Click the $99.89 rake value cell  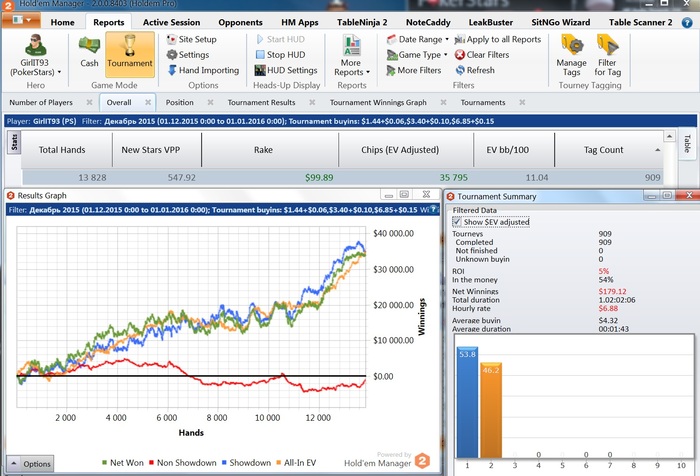click(x=319, y=178)
